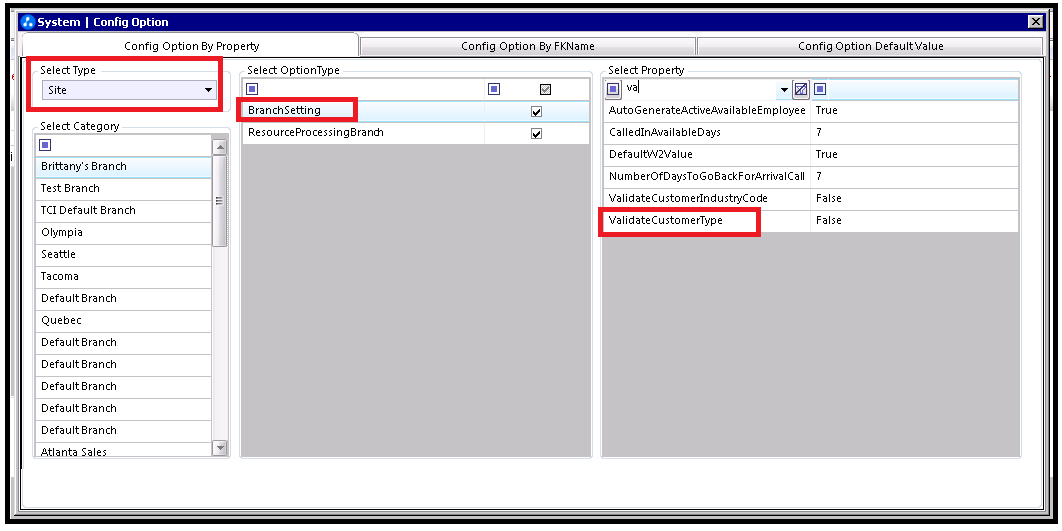Image resolution: width=1062 pixels, height=531 pixels.
Task: Click the category list scrollbar thumb
Action: click(220, 201)
